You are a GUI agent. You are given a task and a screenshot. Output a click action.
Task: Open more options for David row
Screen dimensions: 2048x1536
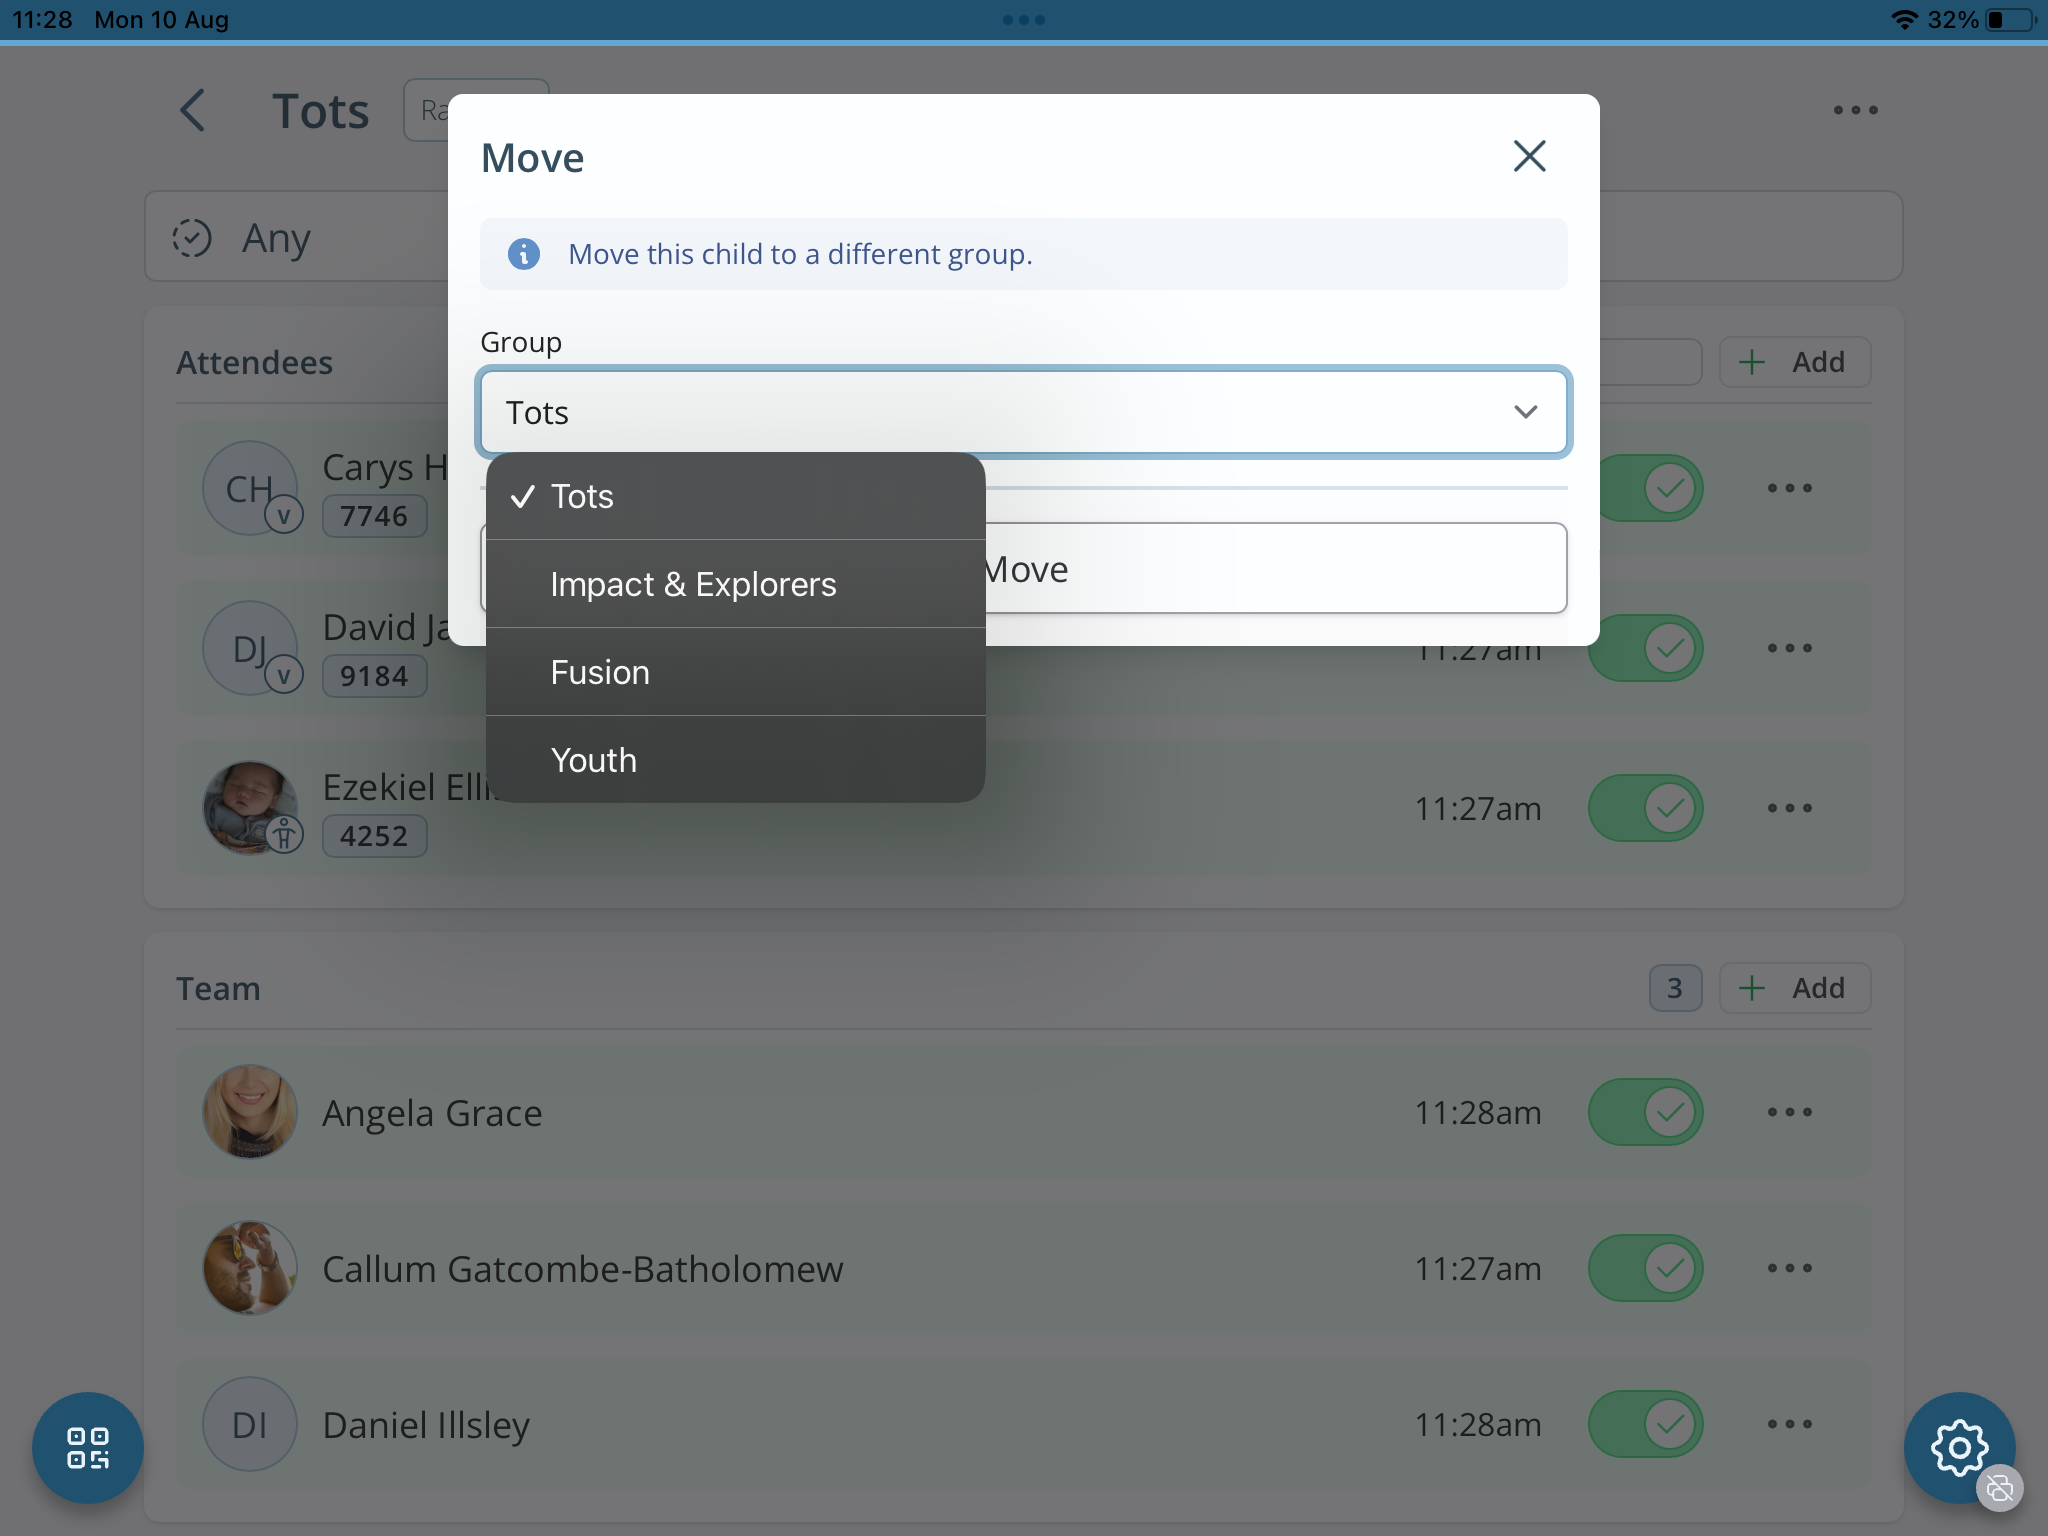tap(1789, 648)
